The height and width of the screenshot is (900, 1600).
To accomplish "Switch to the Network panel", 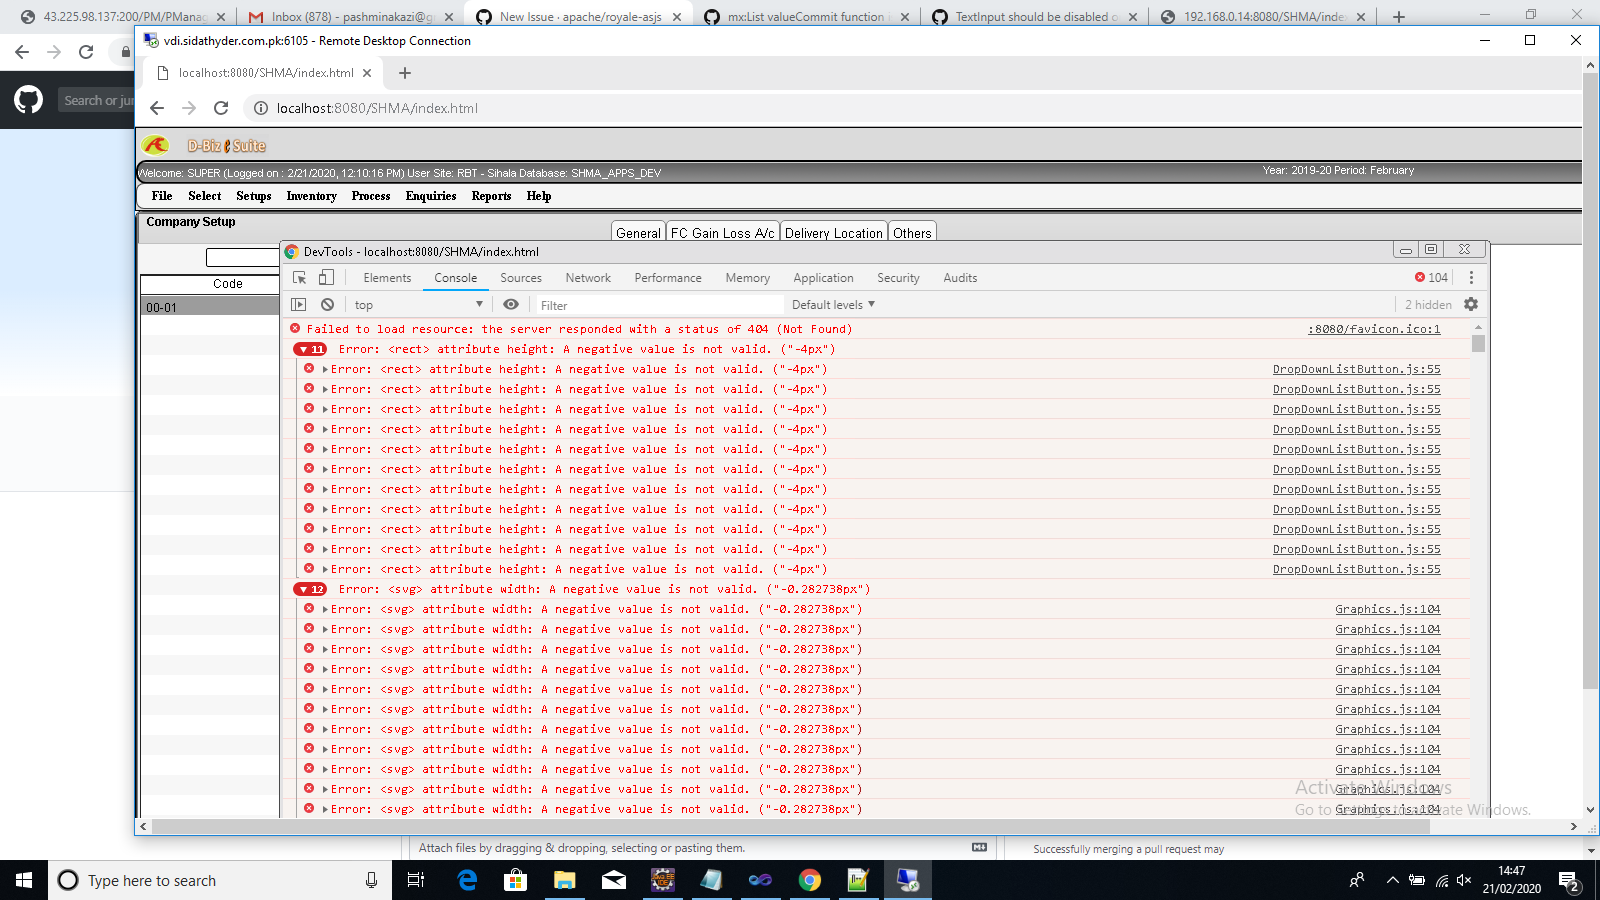I will coord(588,277).
